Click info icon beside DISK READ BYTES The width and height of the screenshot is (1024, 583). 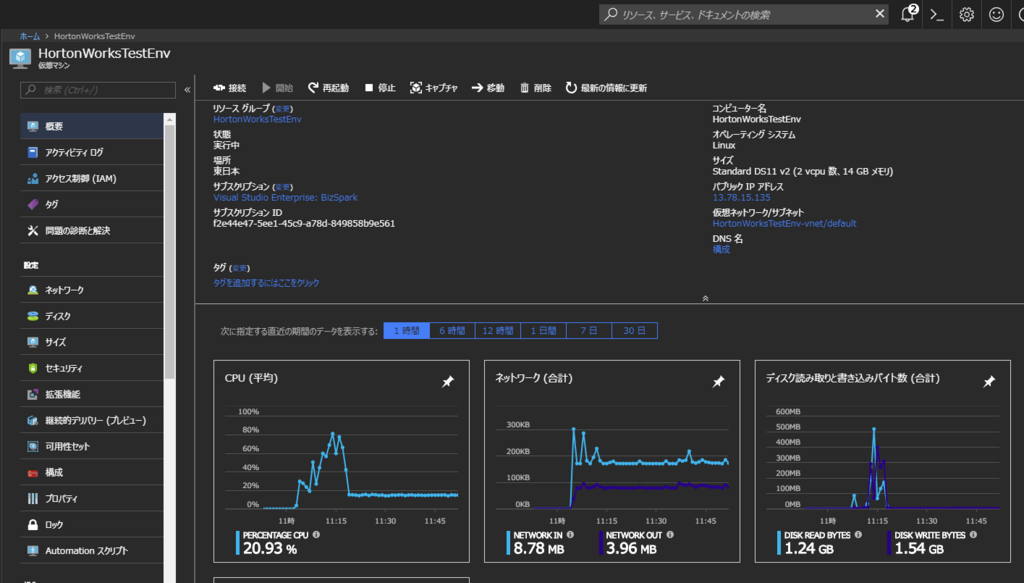click(858, 535)
